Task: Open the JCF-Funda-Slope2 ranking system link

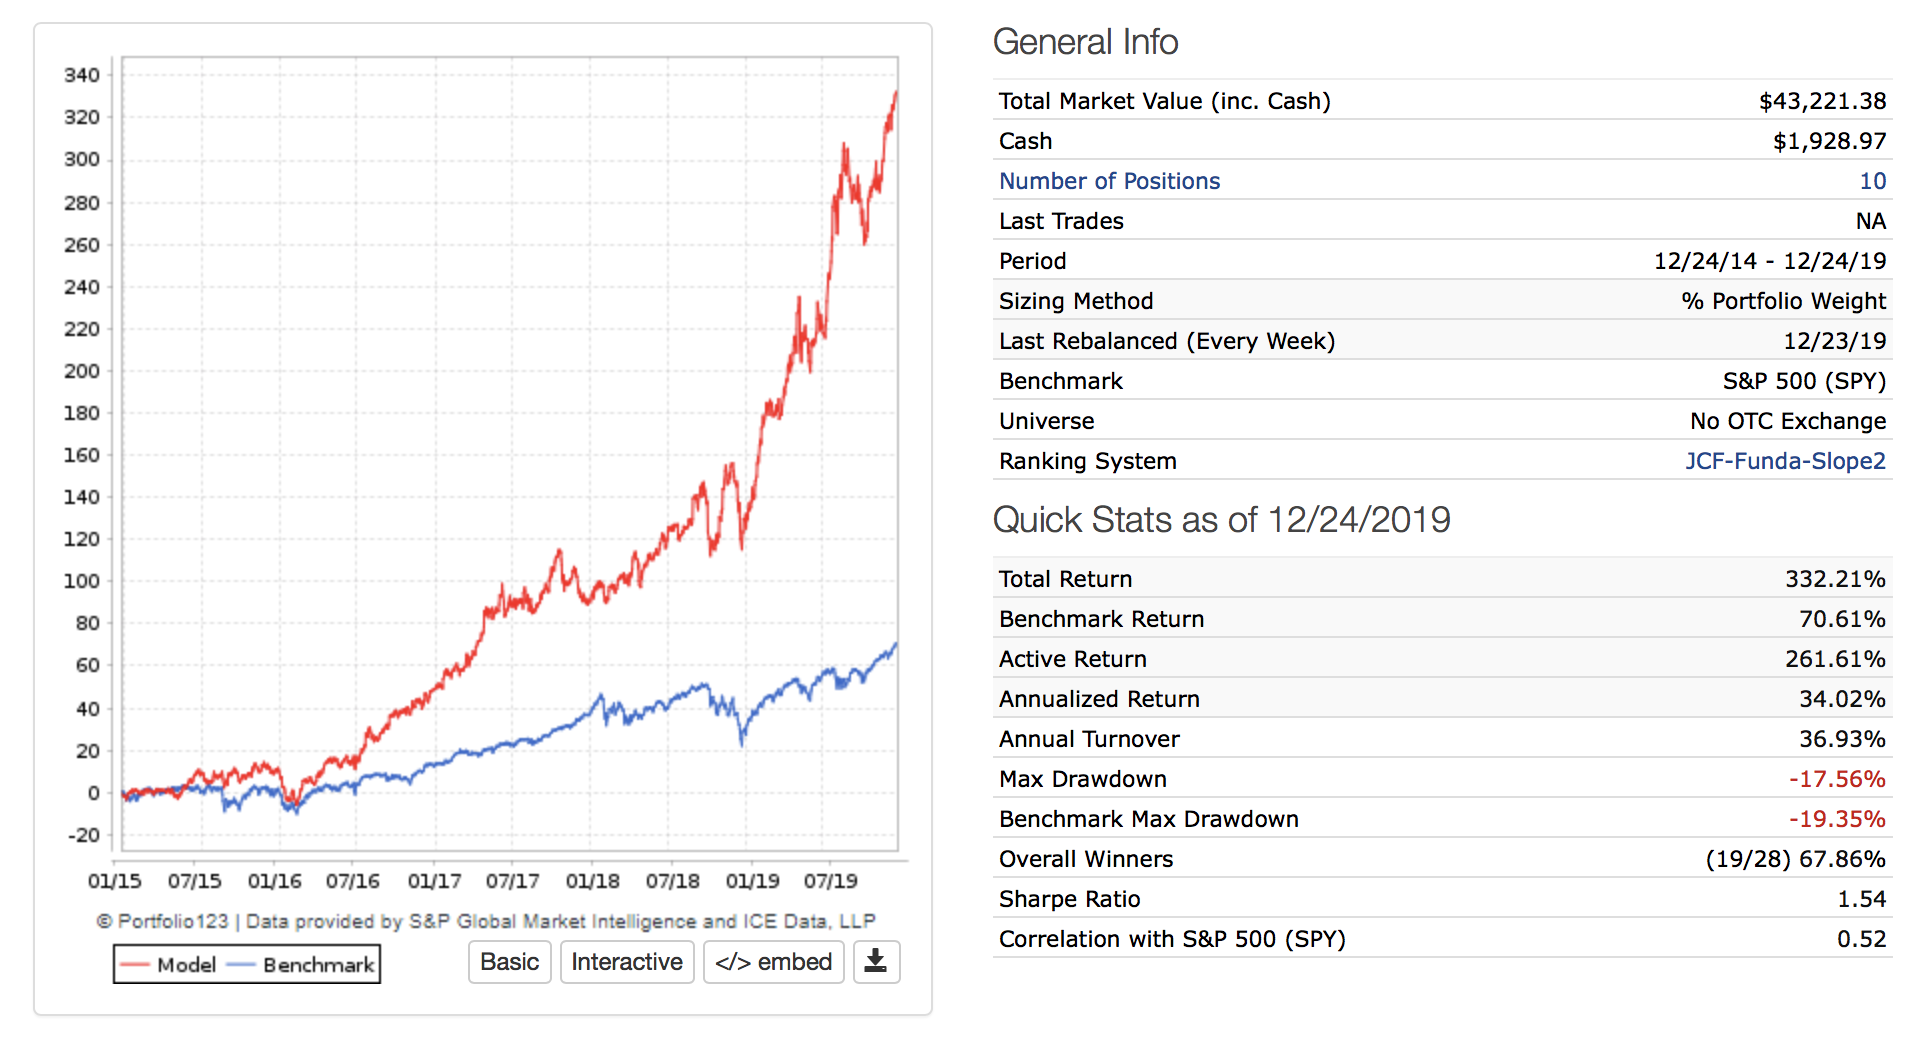Action: point(1785,461)
